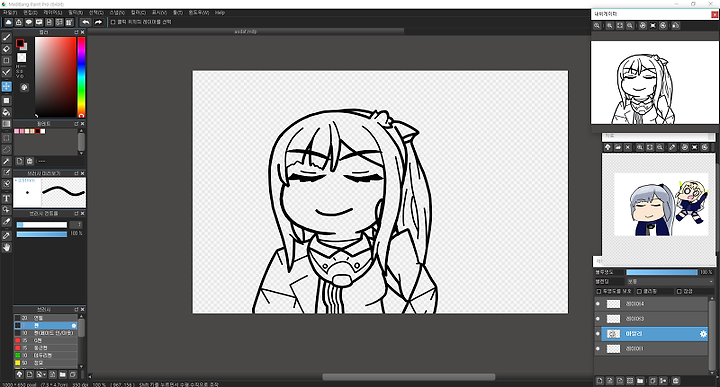Close the brush control panel
This screenshot has height=387, width=720.
(83, 213)
